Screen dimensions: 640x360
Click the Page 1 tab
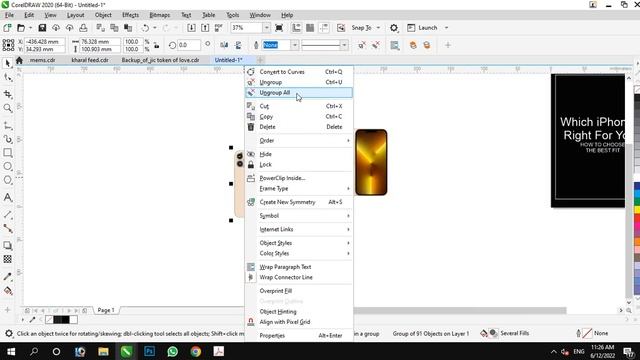pyautogui.click(x=106, y=310)
